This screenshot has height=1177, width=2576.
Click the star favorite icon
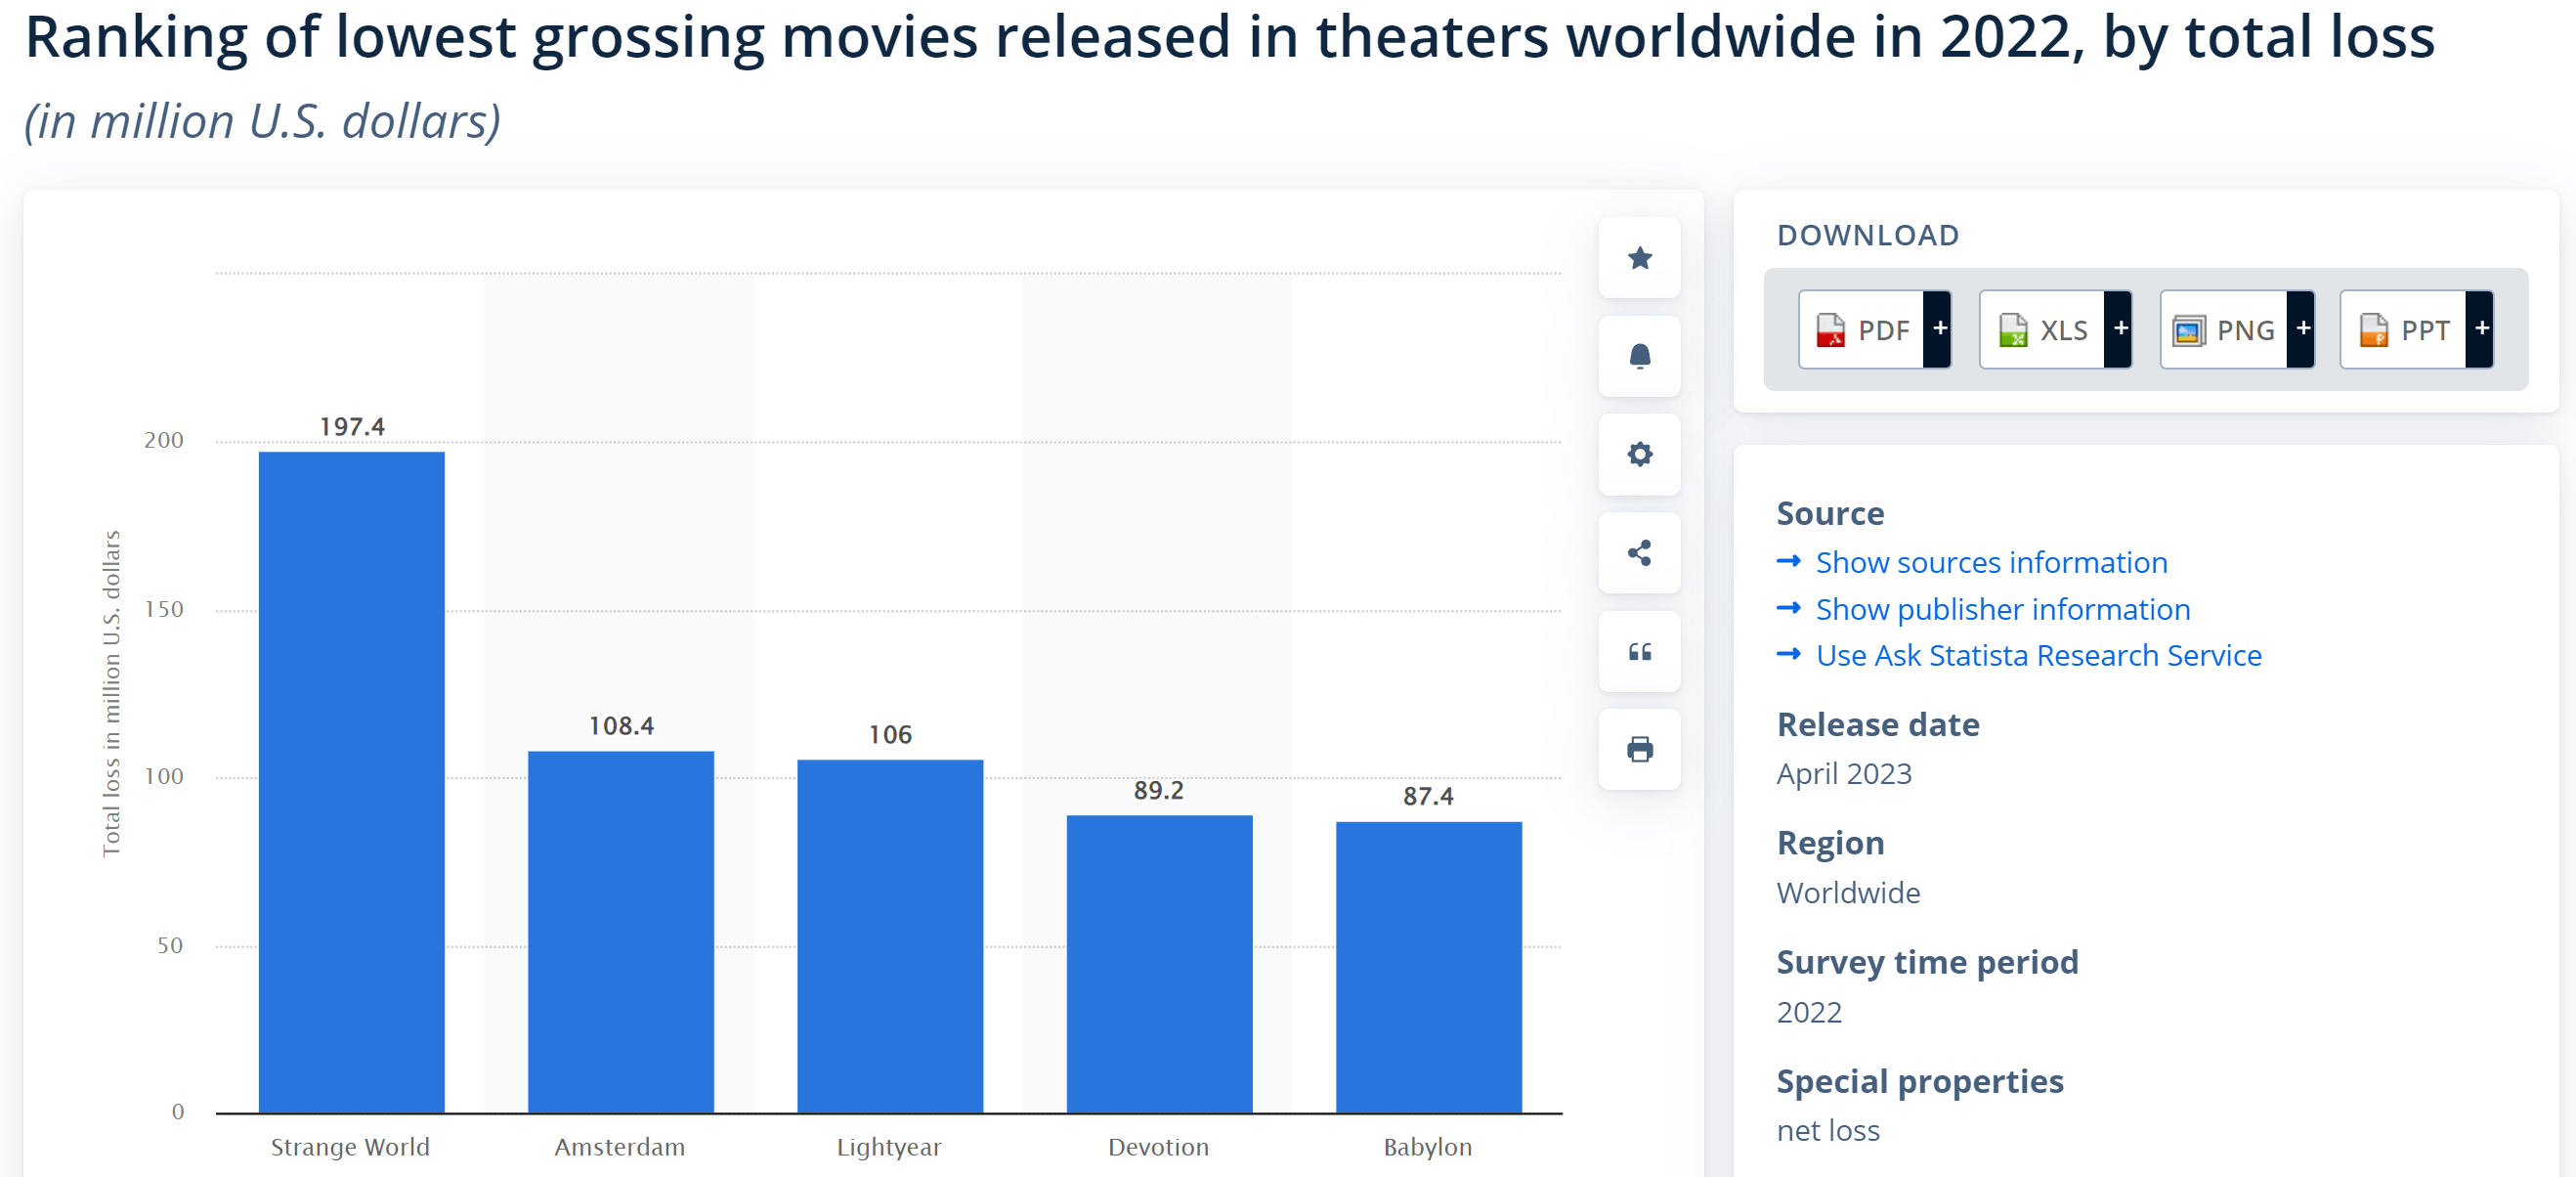pos(1639,258)
